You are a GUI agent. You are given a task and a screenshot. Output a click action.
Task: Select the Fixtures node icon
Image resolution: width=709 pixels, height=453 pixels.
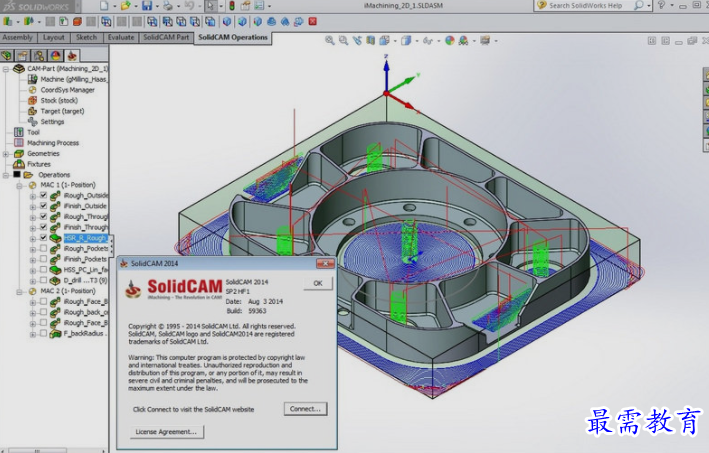19,164
